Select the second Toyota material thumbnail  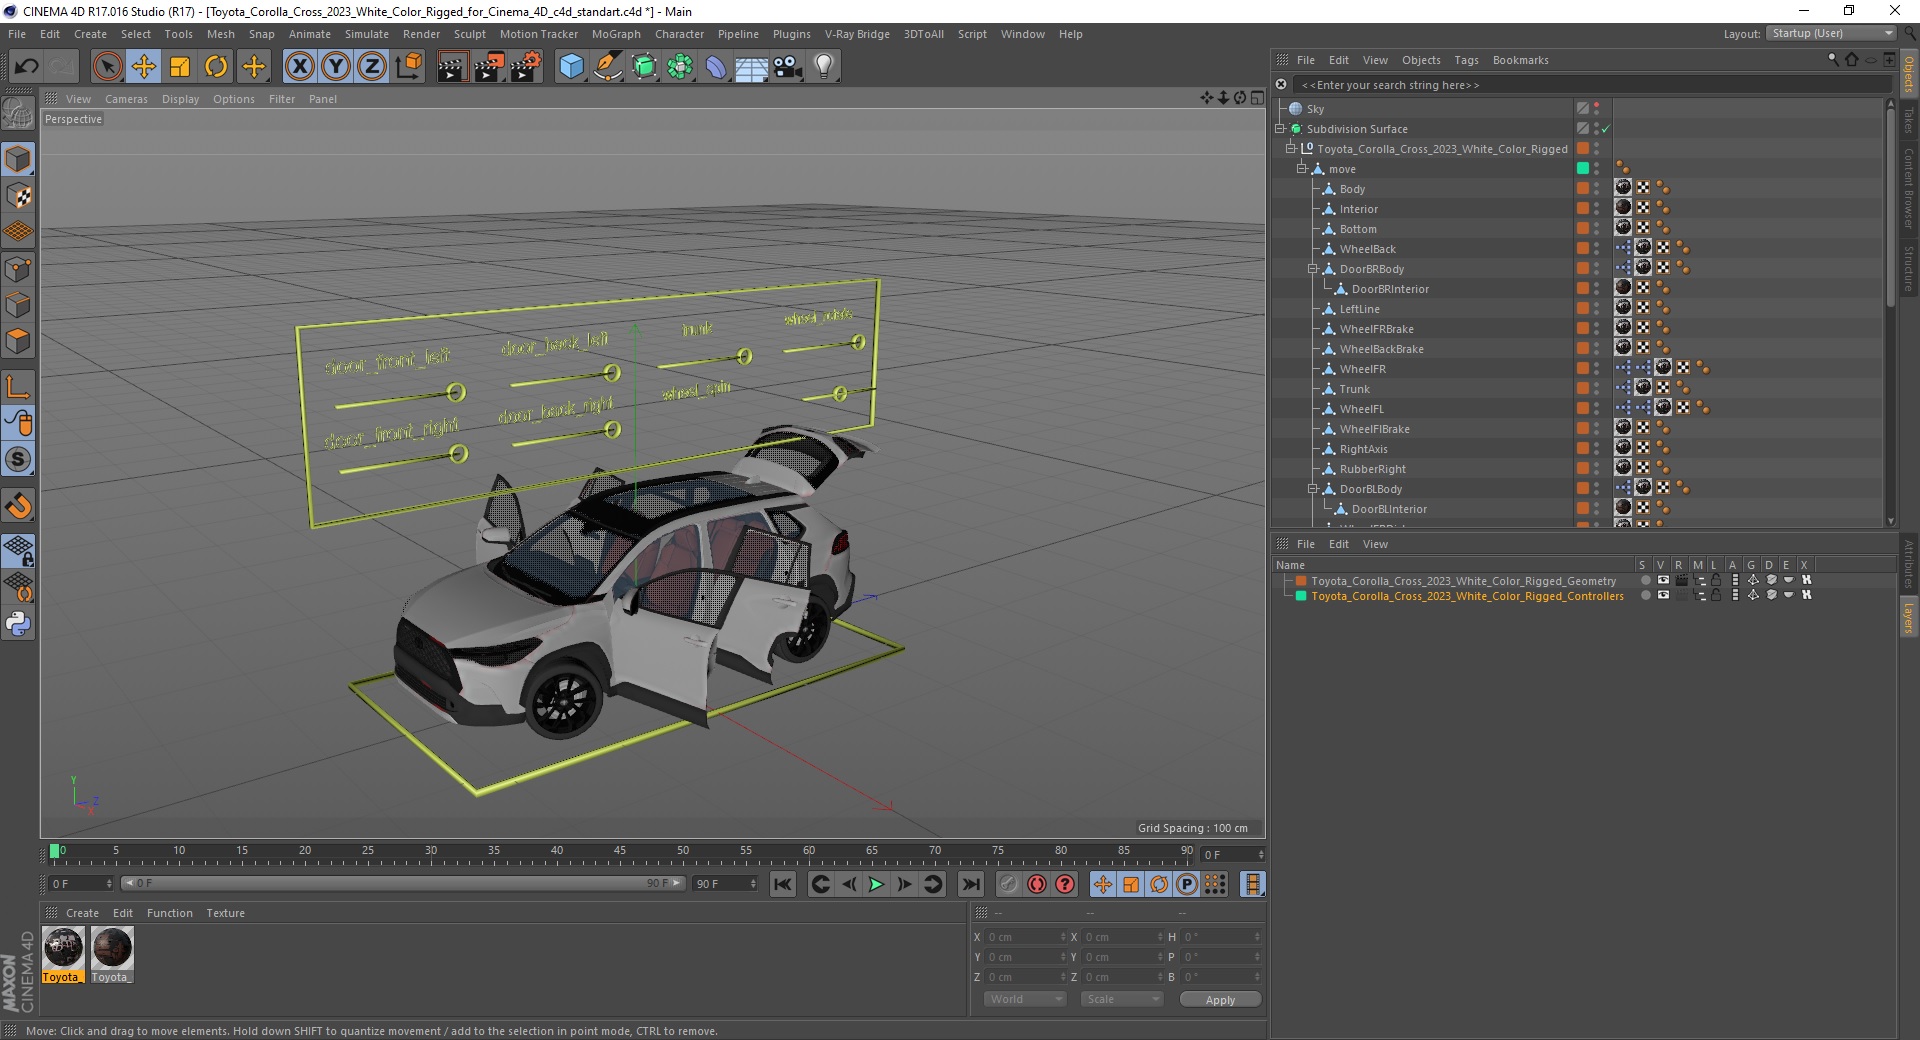(x=111, y=954)
